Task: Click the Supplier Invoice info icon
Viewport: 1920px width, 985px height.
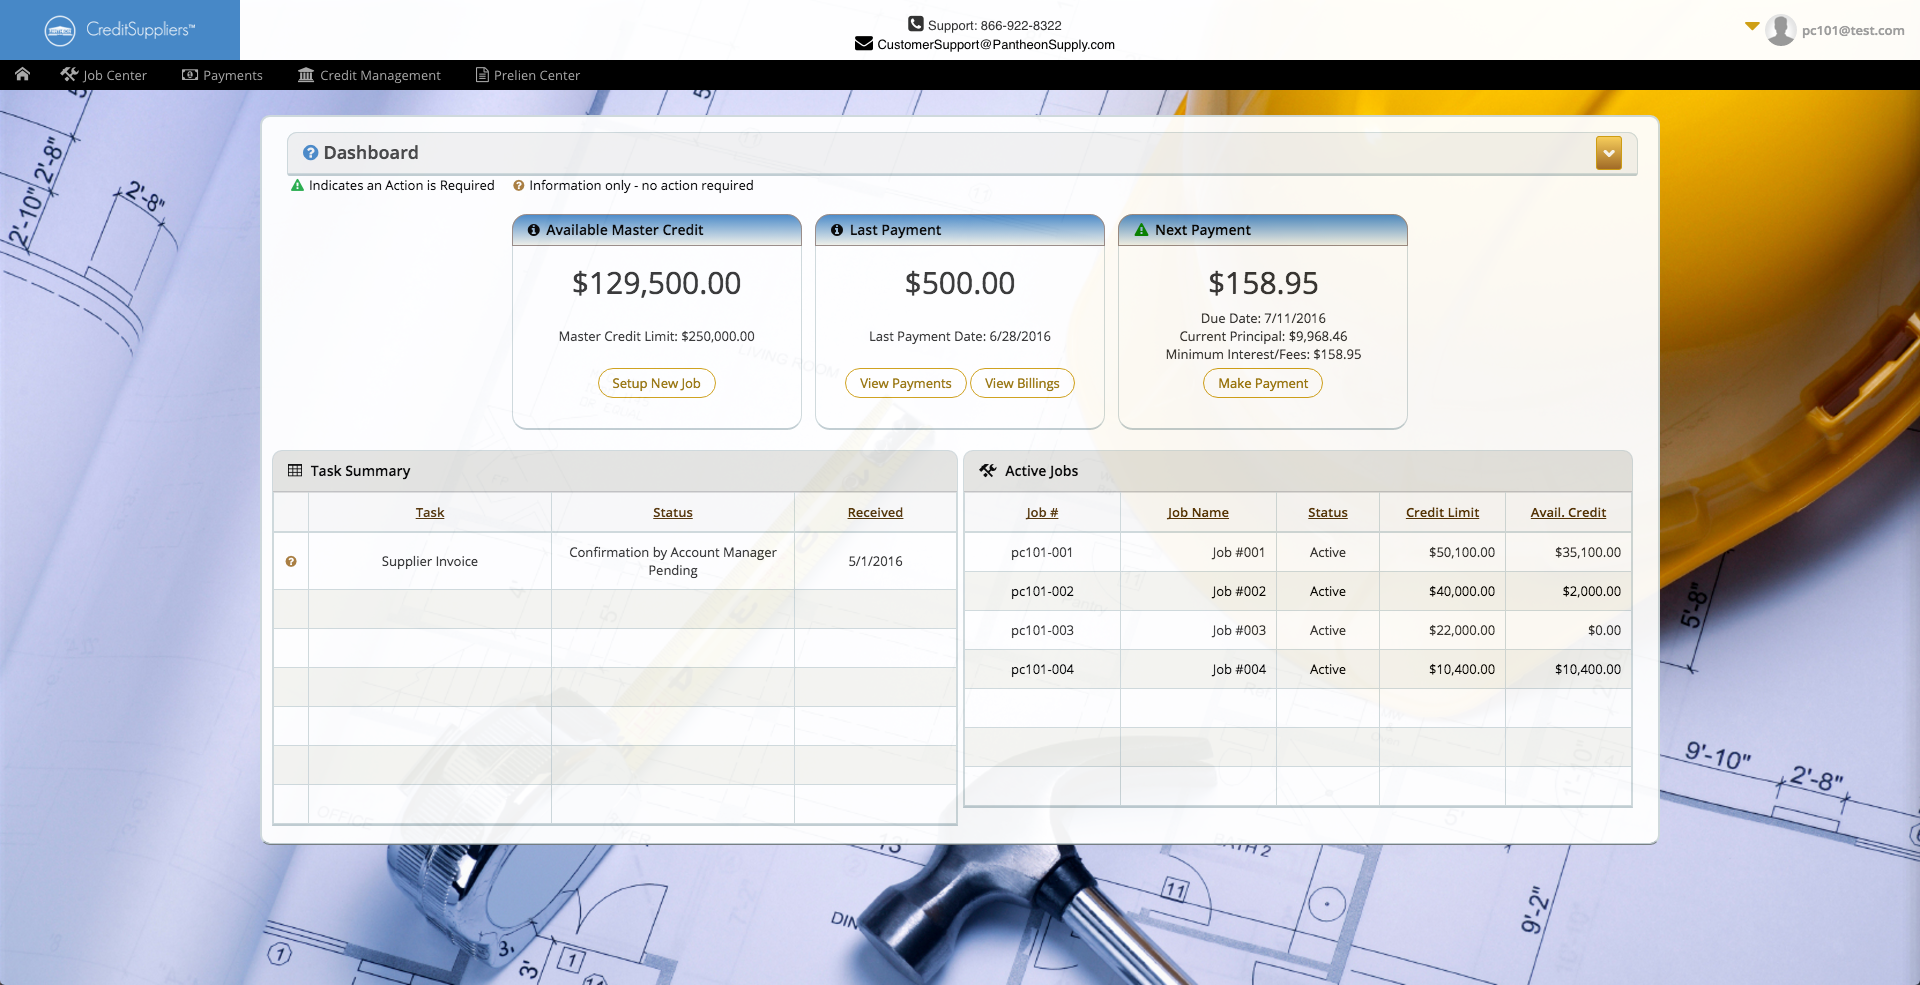Action: pos(291,562)
